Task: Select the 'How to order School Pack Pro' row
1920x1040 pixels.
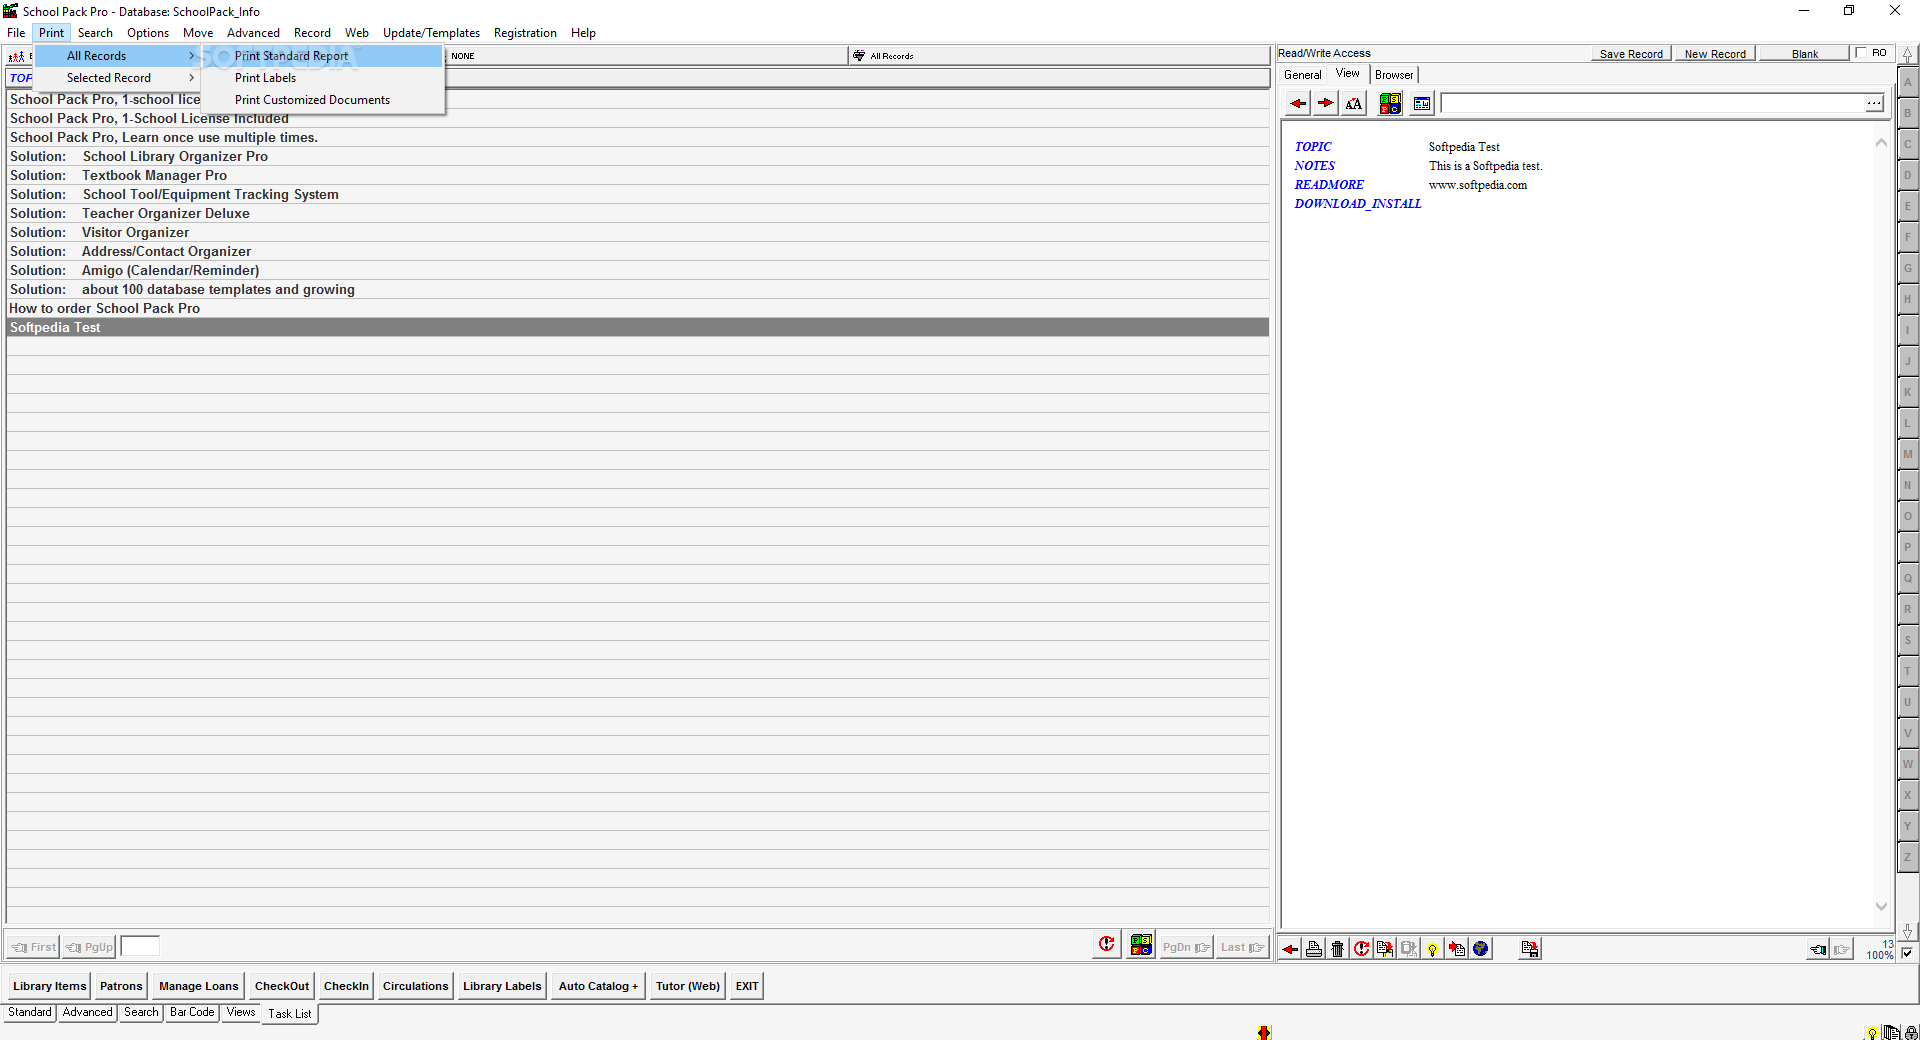Action: click(x=638, y=309)
